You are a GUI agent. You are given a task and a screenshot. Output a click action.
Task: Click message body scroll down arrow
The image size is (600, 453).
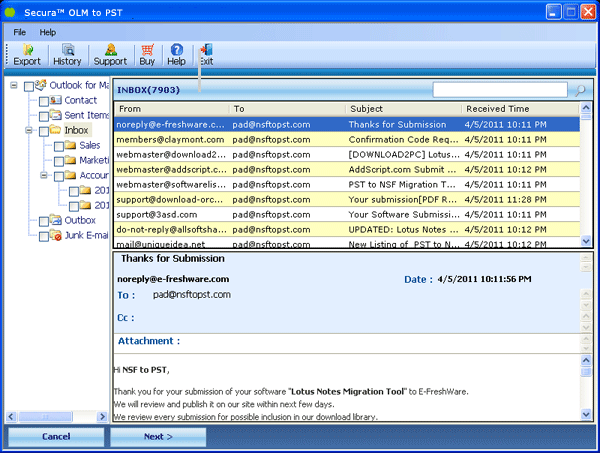pos(586,414)
